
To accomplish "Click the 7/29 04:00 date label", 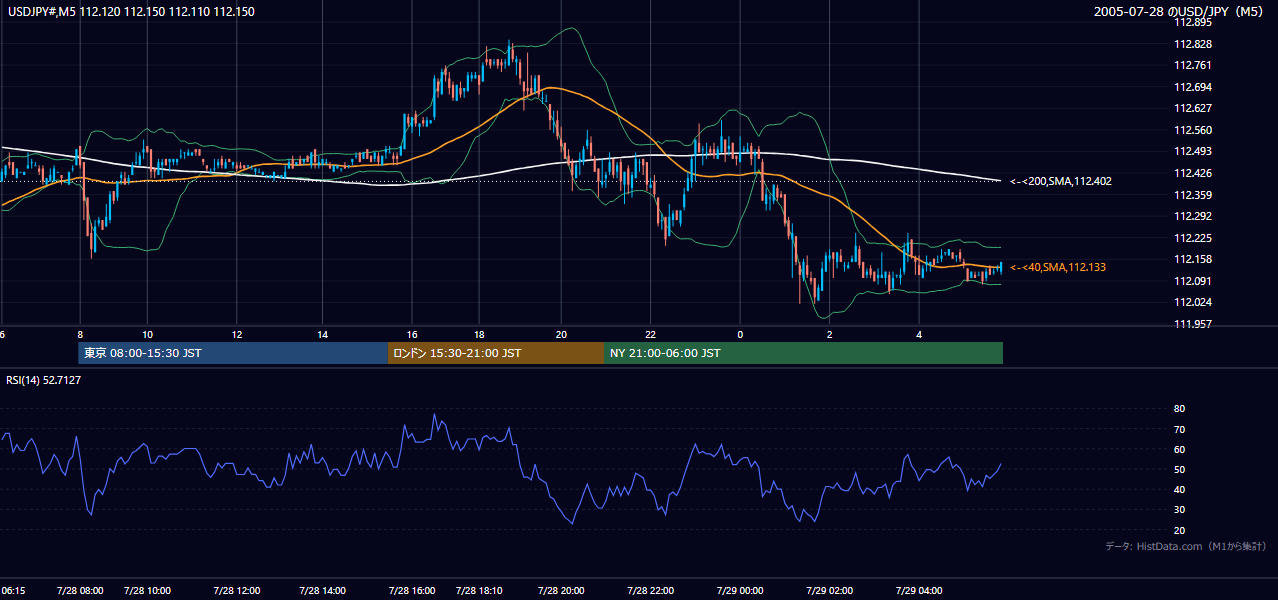I will tap(919, 590).
